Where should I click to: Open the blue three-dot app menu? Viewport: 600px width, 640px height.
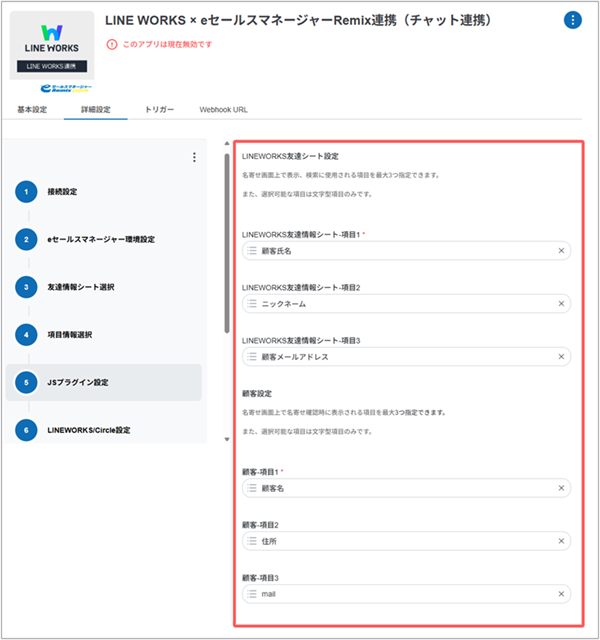tap(572, 20)
